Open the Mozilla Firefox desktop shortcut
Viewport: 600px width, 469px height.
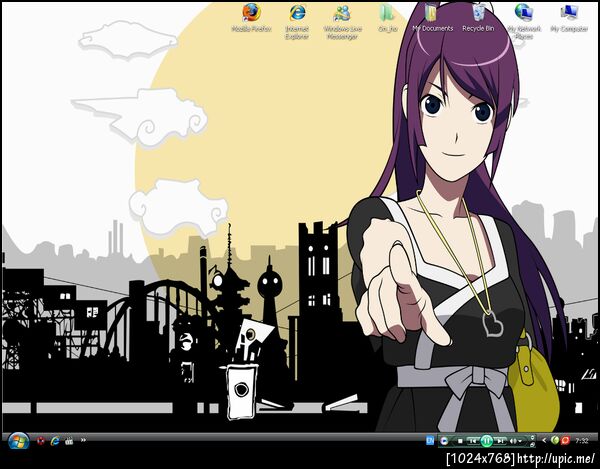(251, 13)
